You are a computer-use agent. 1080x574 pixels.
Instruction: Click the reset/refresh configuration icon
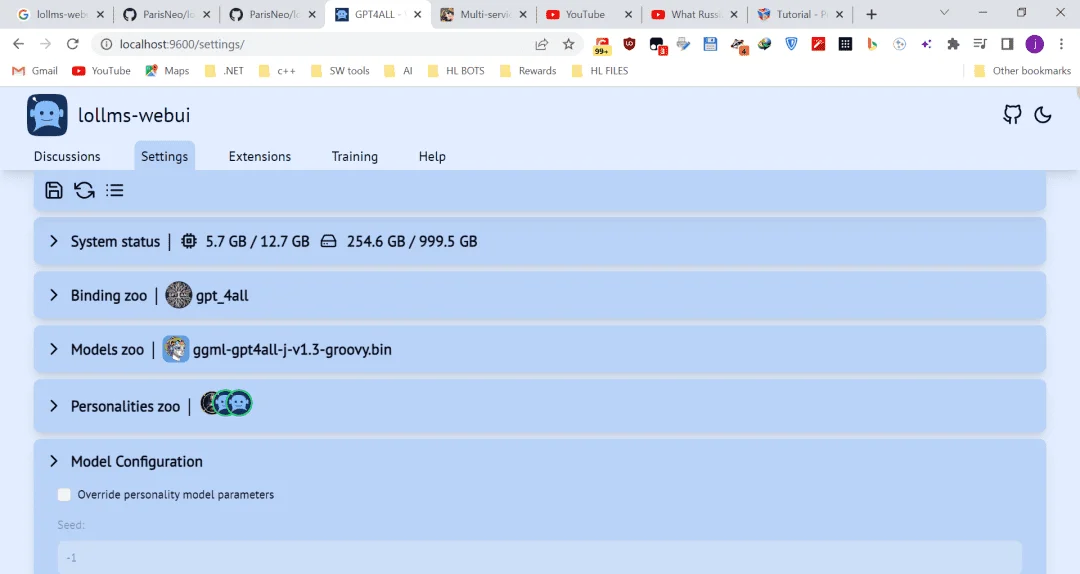(x=84, y=190)
